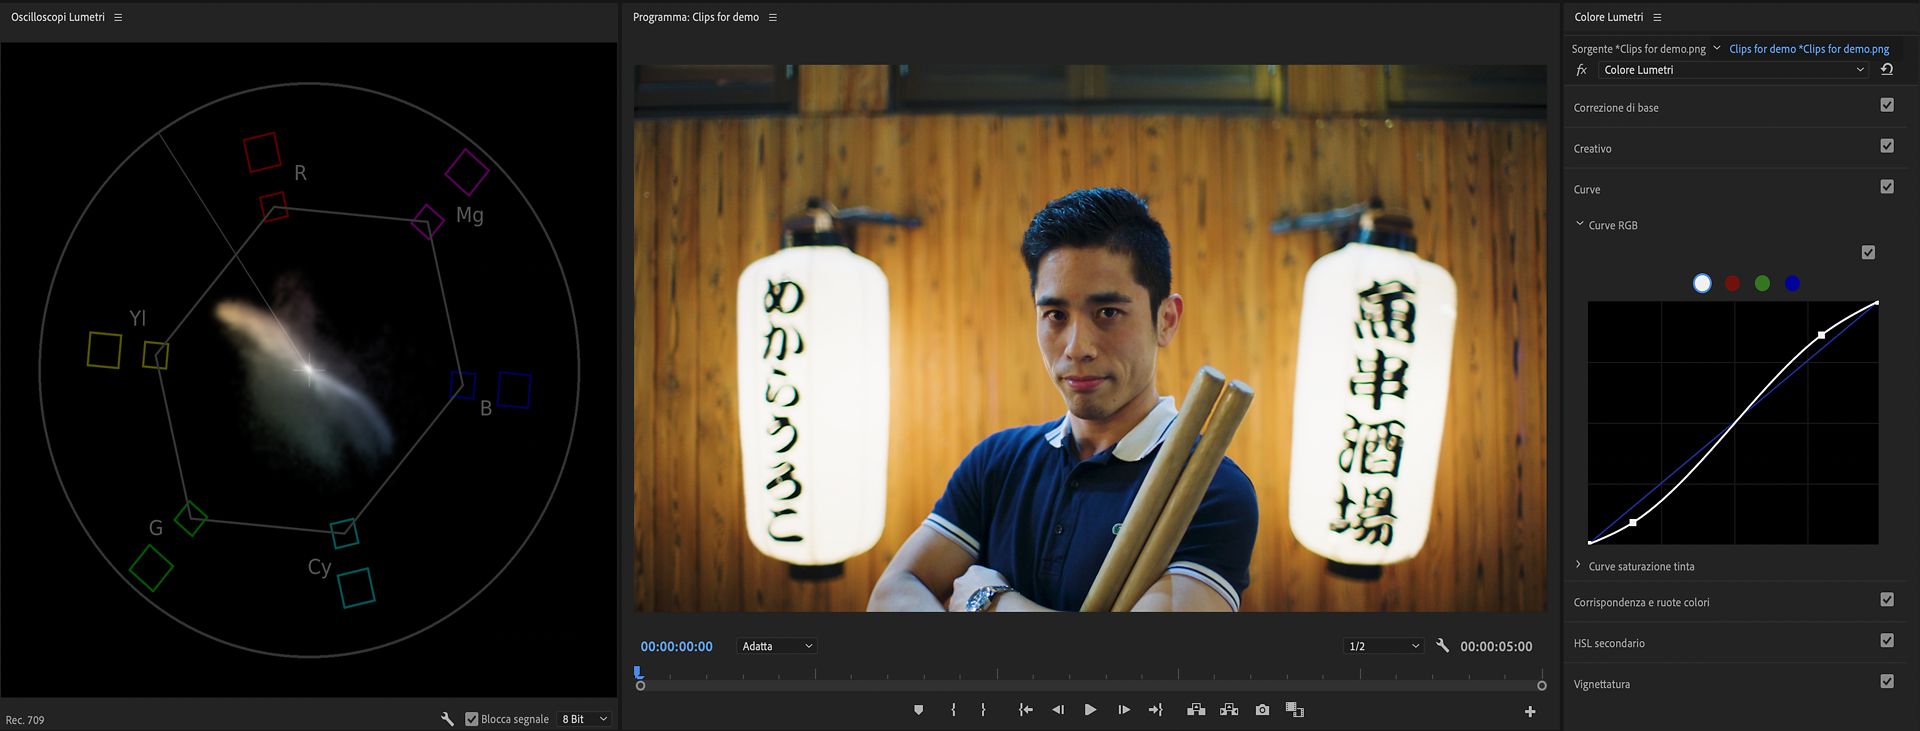Select the red channel curve swatch

pos(1732,284)
